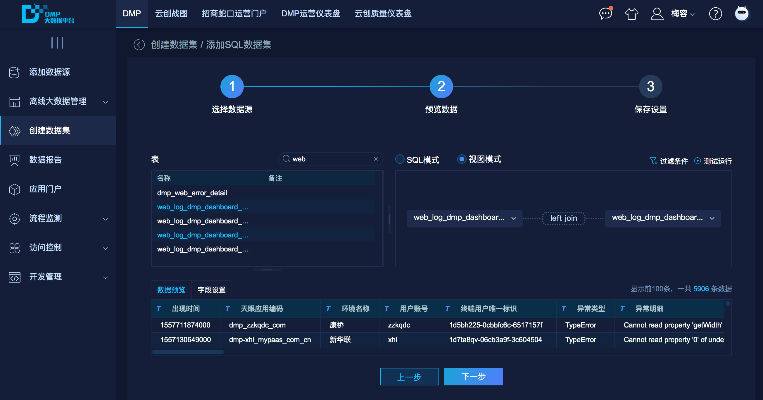Click the 下一步 next step button
Screen dimensions: 763x400
(x=473, y=376)
